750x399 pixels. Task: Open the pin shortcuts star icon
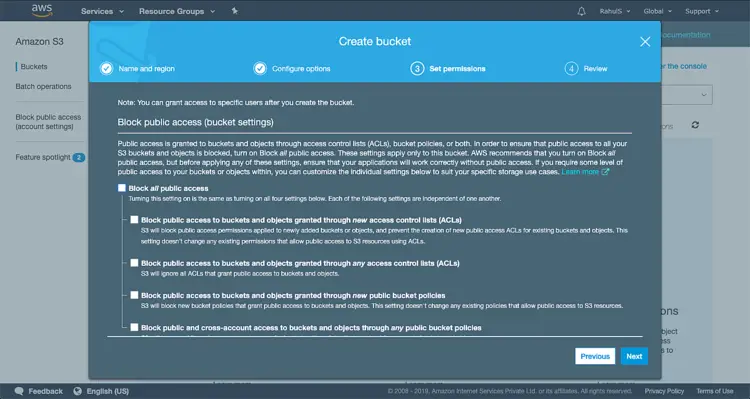235,11
